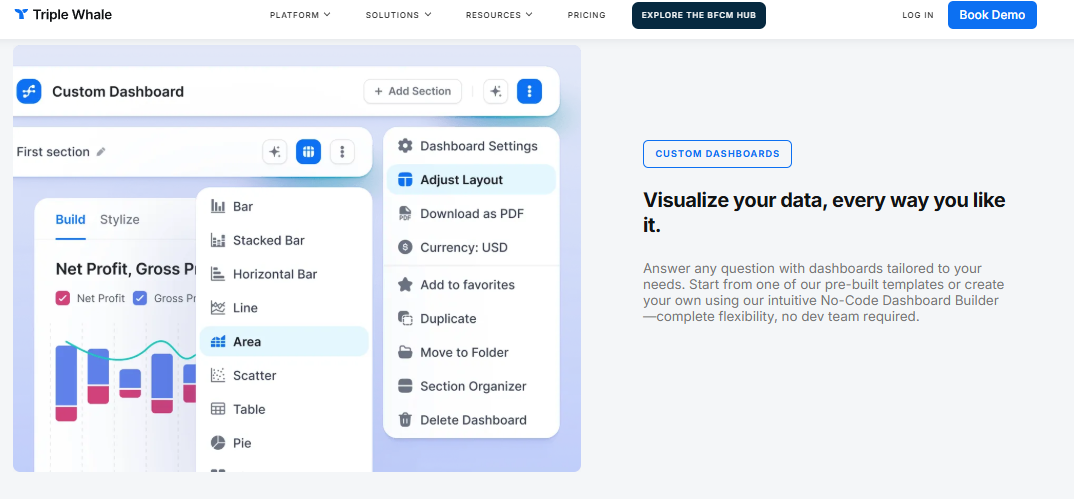Click the Net Profit, Gross chart title

pyautogui.click(x=127, y=269)
